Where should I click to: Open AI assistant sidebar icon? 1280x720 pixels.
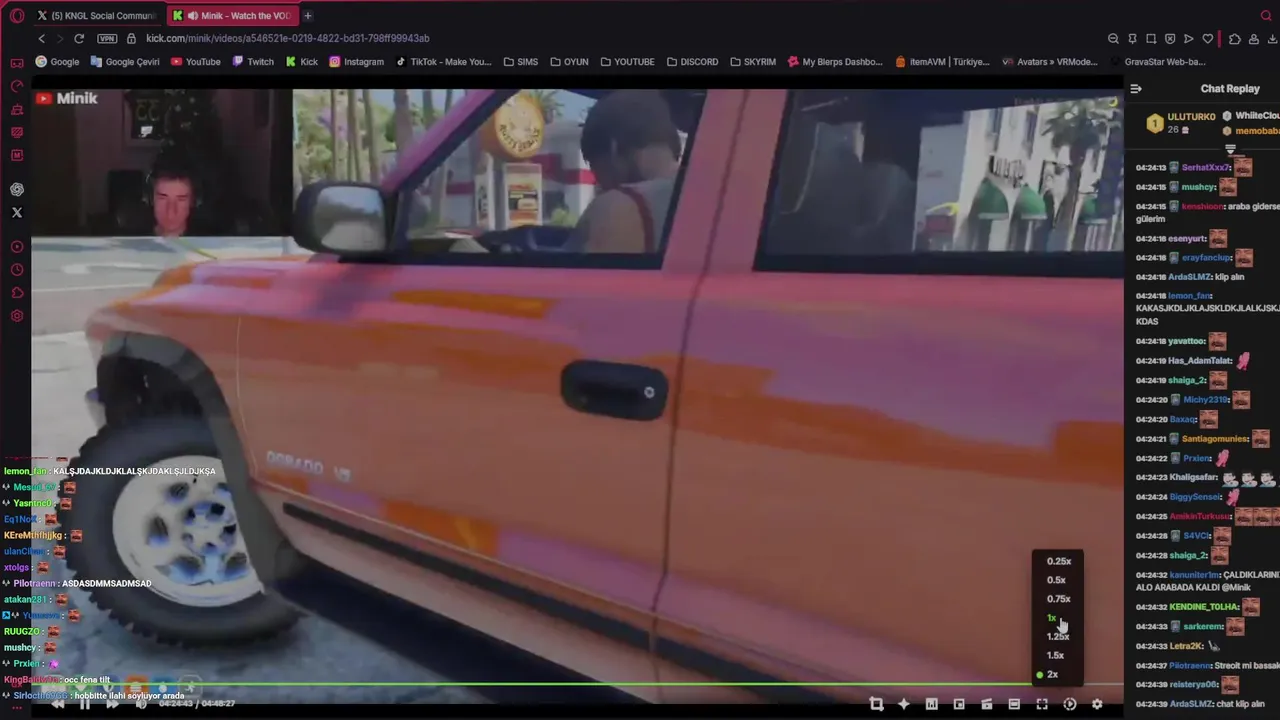[x=17, y=189]
